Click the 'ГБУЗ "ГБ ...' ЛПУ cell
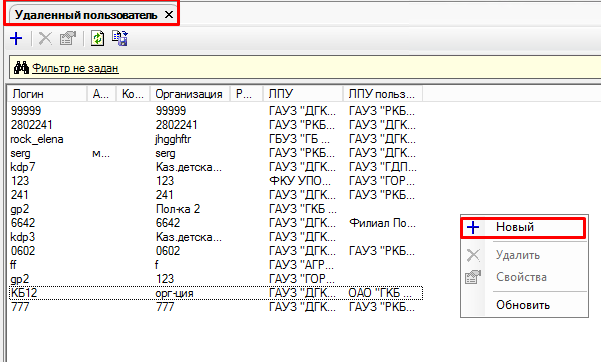Image resolution: width=601 pixels, height=362 pixels. point(299,139)
